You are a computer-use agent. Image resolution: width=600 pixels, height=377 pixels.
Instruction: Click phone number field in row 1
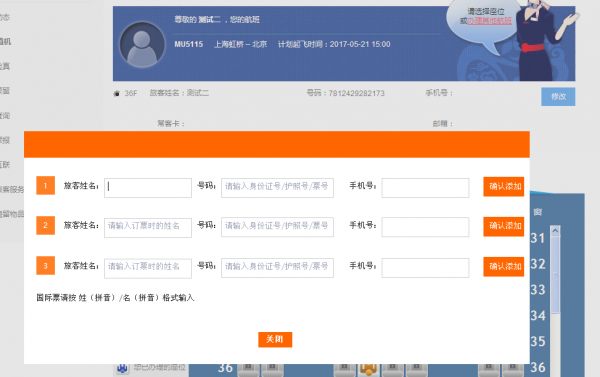click(425, 188)
